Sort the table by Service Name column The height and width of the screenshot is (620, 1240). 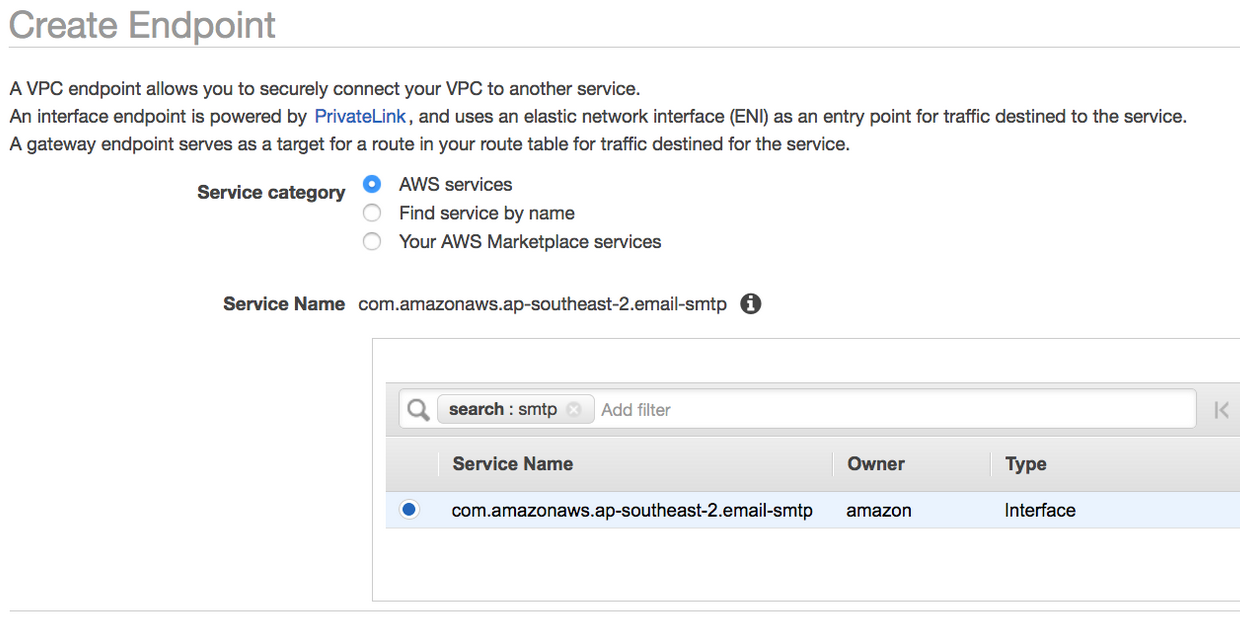tap(512, 464)
